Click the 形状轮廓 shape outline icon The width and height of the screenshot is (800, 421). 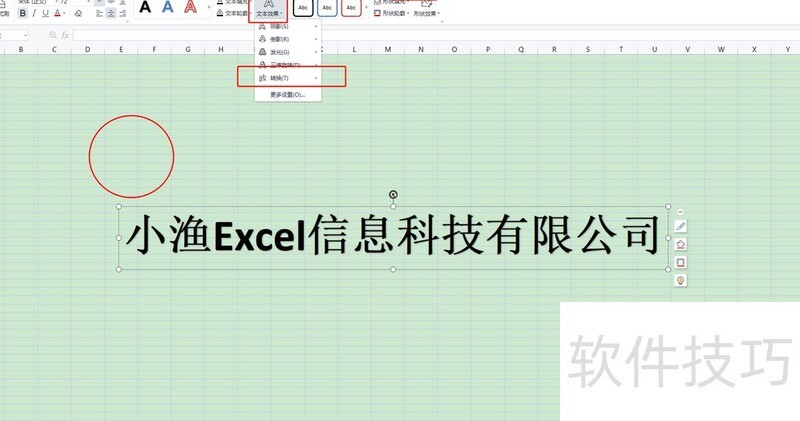tap(378, 13)
